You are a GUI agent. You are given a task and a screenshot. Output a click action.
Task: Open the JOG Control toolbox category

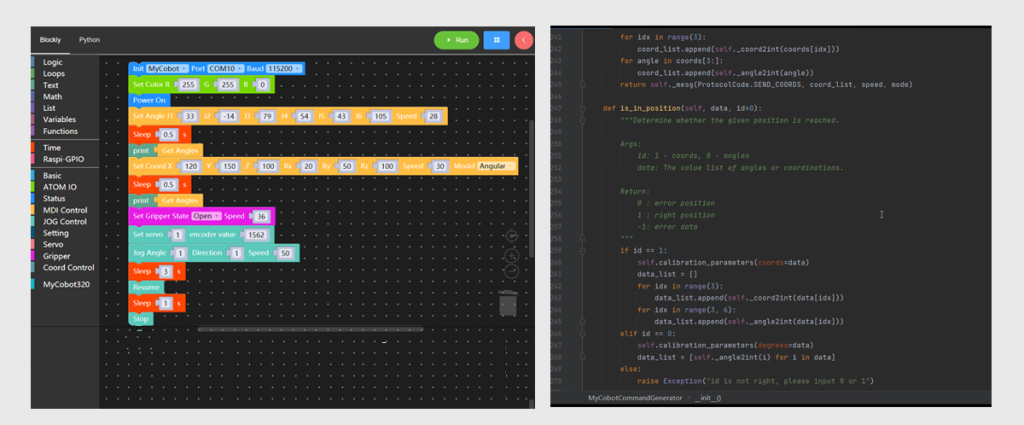click(64, 221)
